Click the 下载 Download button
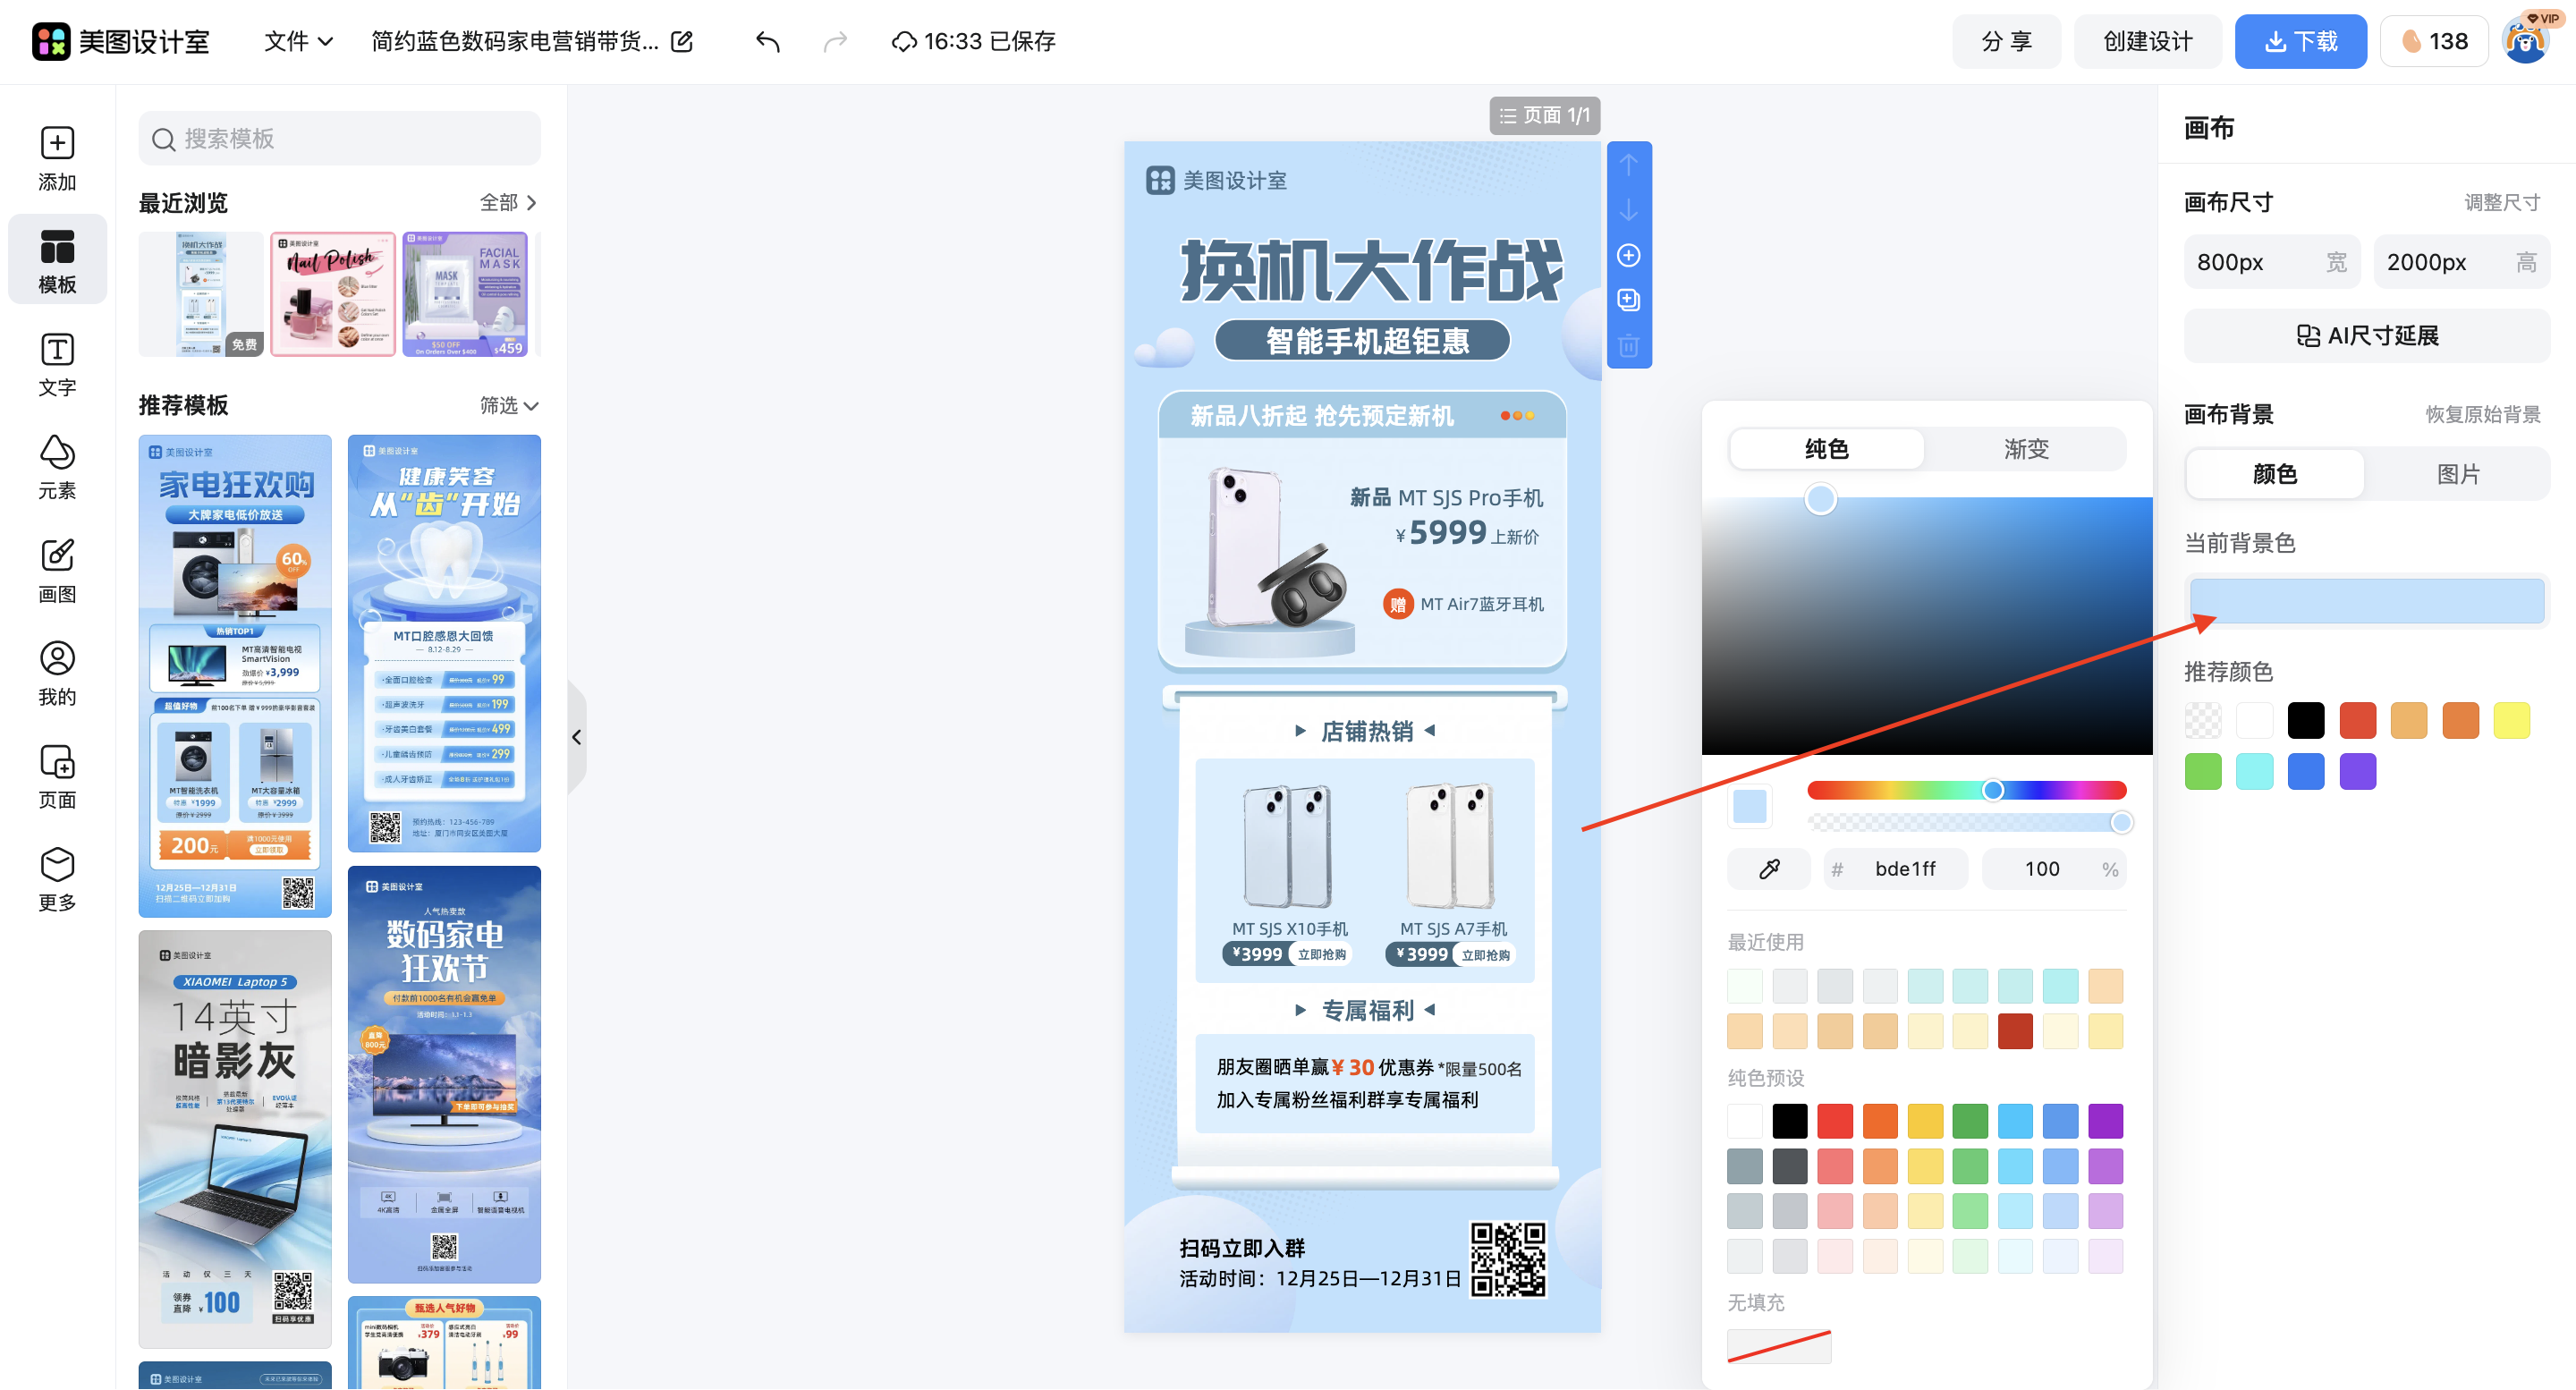The width and height of the screenshot is (2576, 1390). pyautogui.click(x=2300, y=41)
